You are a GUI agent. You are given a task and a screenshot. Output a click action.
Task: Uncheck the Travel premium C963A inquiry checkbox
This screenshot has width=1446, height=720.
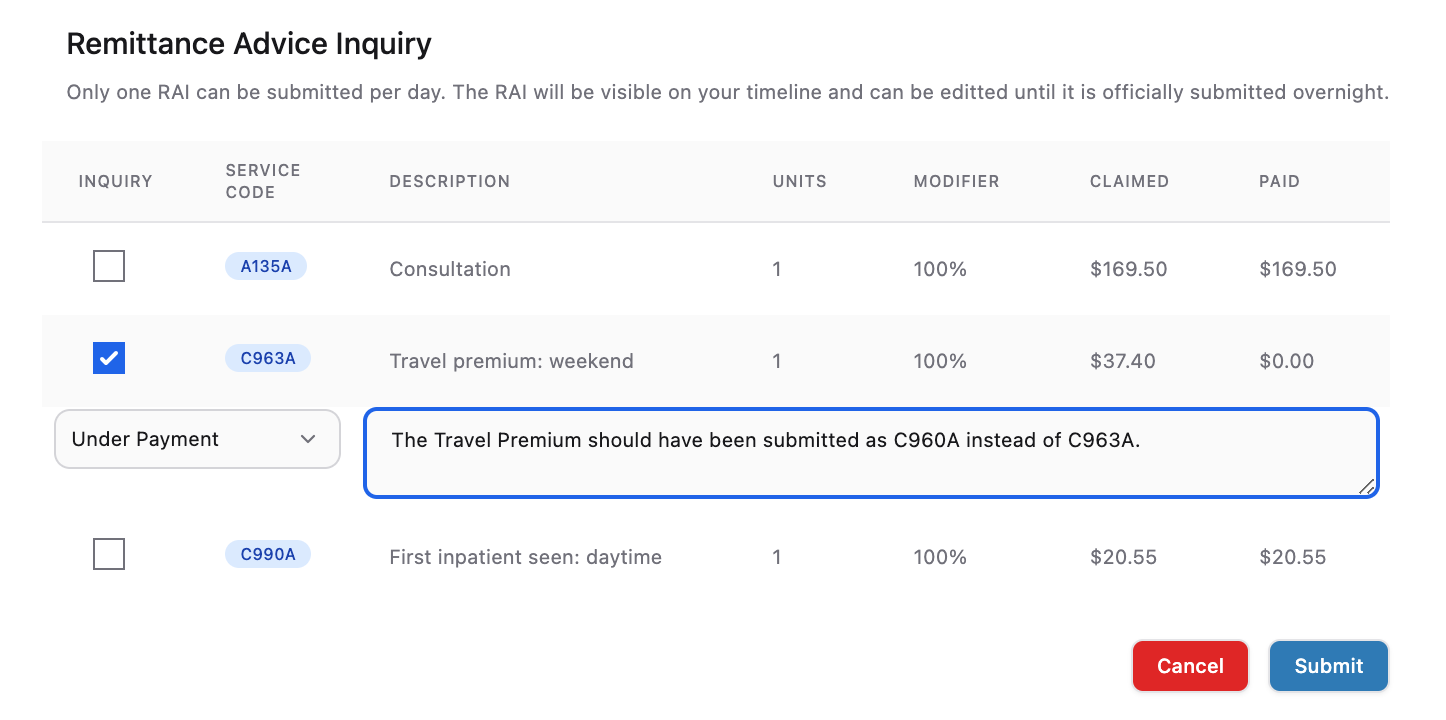pyautogui.click(x=109, y=358)
